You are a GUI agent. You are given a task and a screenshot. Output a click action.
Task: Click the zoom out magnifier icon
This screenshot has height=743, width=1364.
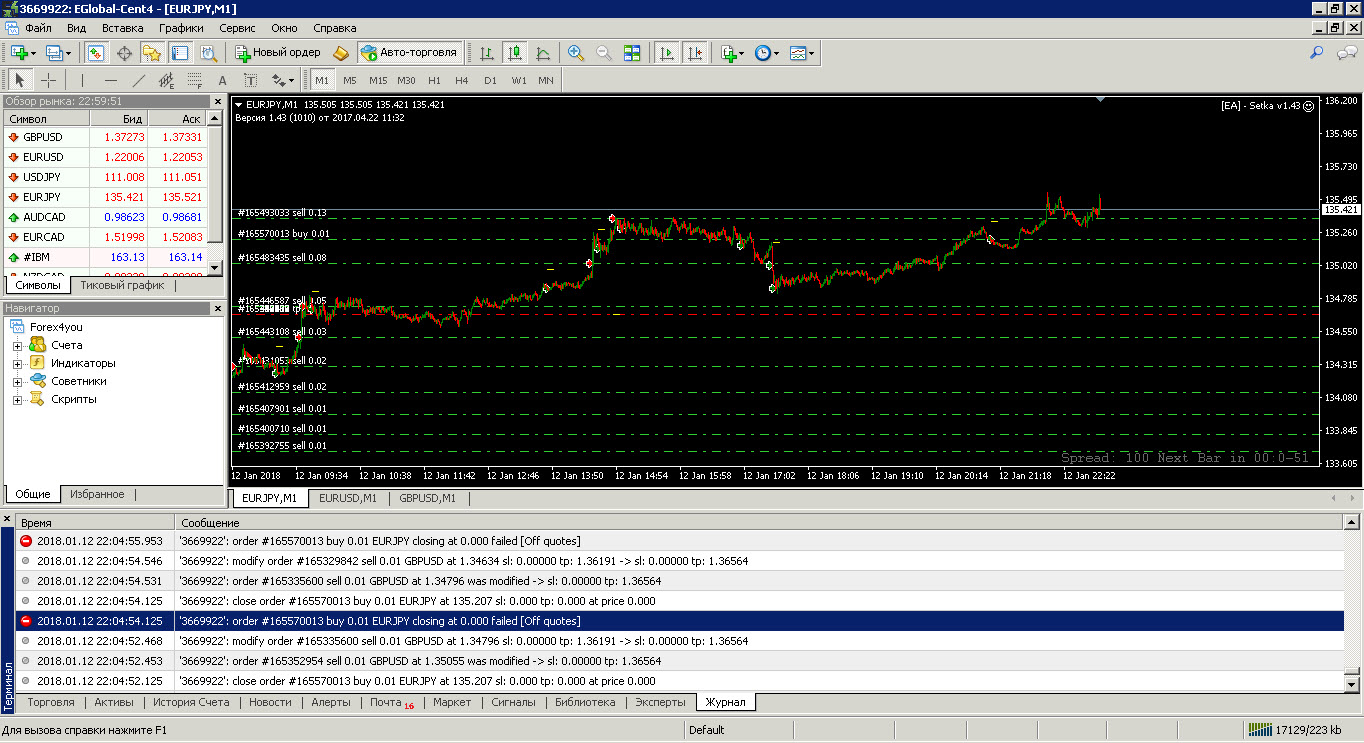[x=604, y=53]
